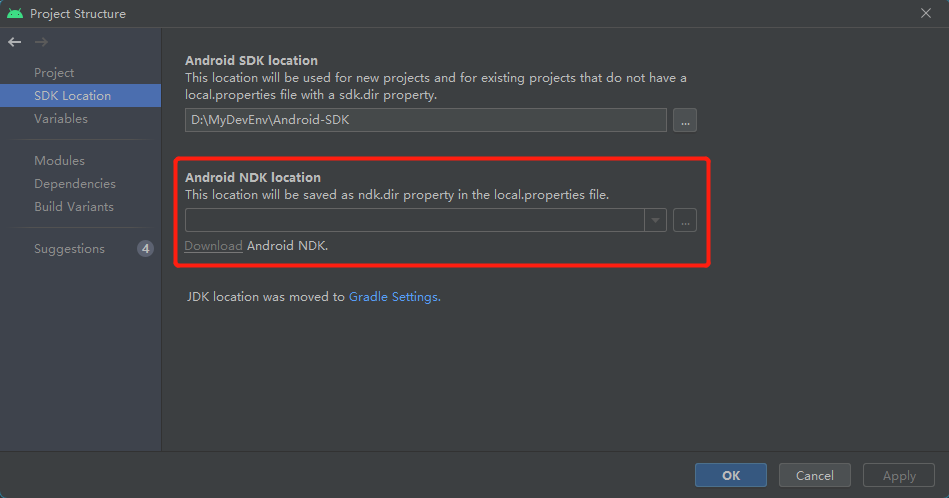Select SDK Location in the sidebar

tap(72, 96)
